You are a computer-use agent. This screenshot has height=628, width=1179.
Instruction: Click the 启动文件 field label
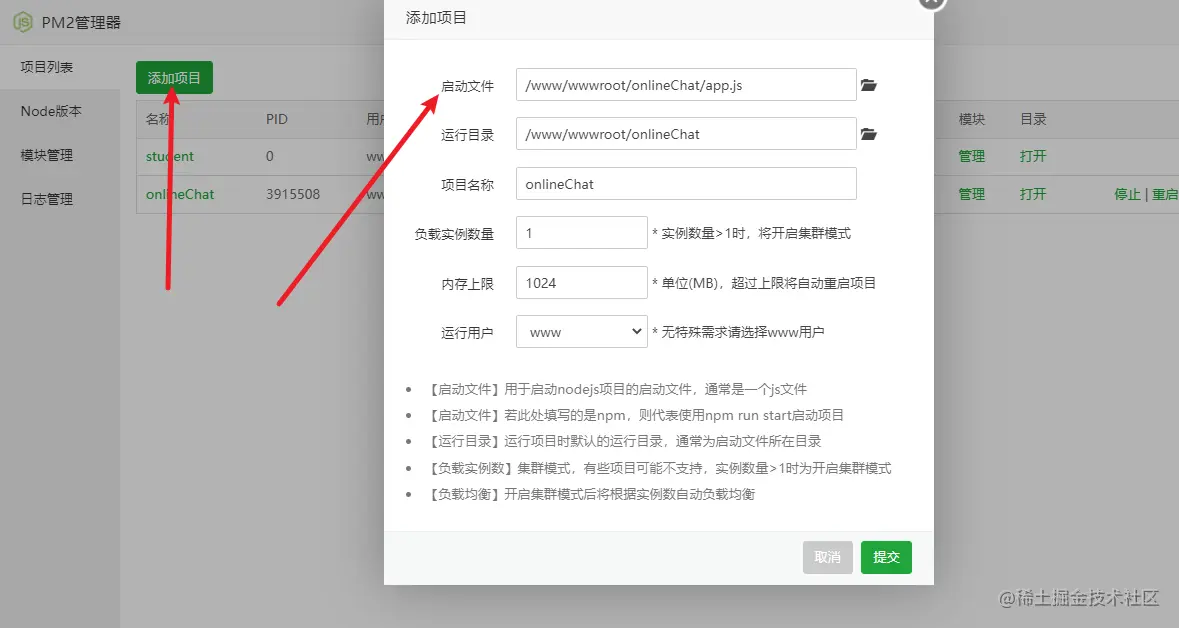[x=467, y=86]
